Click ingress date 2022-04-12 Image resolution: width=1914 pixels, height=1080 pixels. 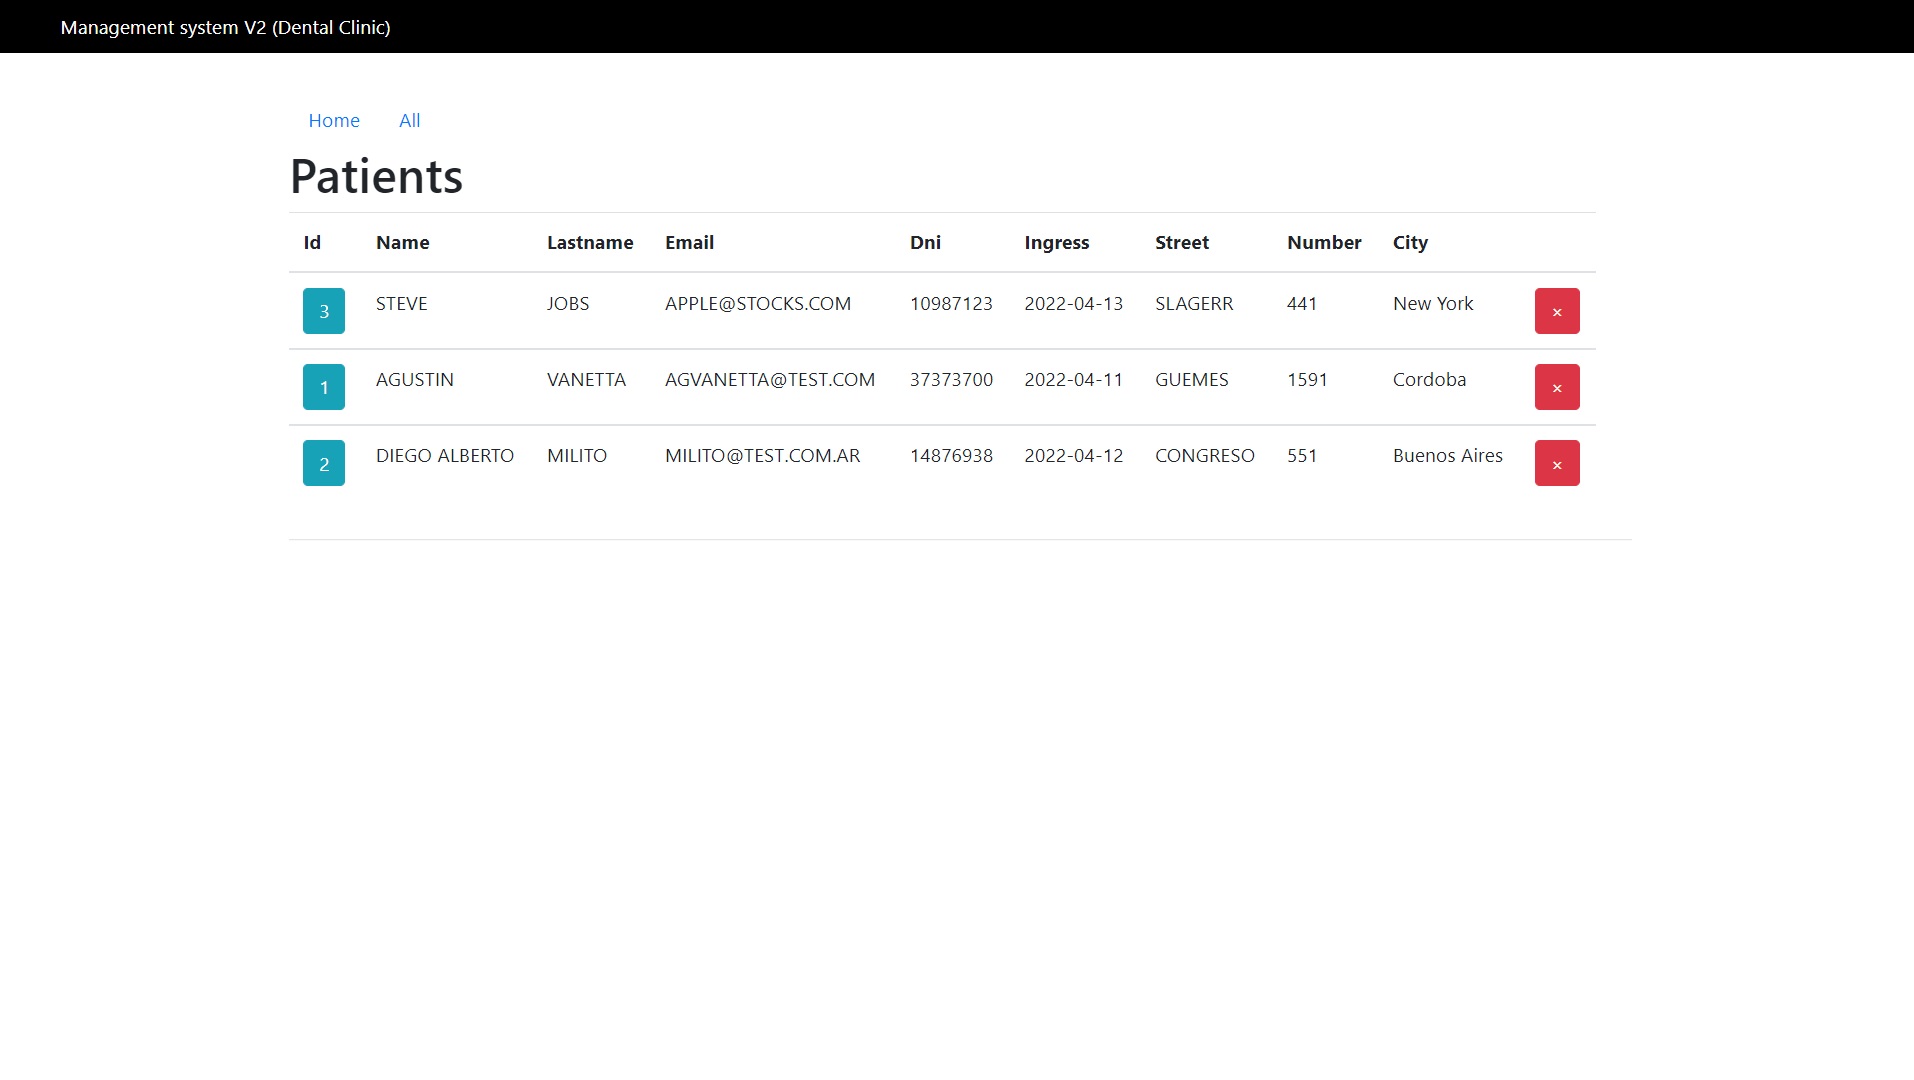tap(1073, 455)
